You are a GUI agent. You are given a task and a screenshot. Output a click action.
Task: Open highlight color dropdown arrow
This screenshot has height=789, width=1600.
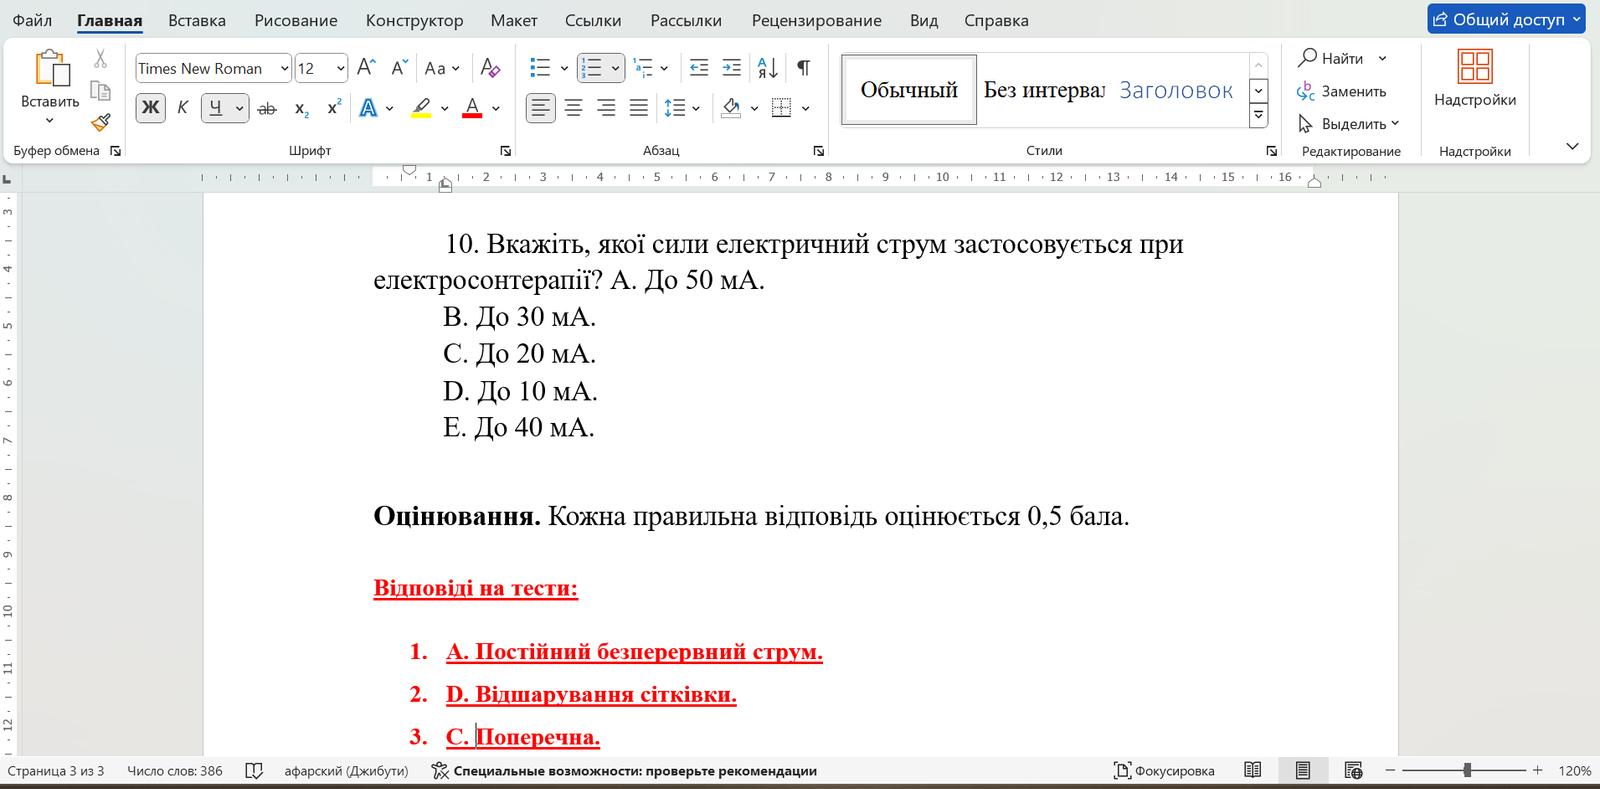pyautogui.click(x=444, y=108)
